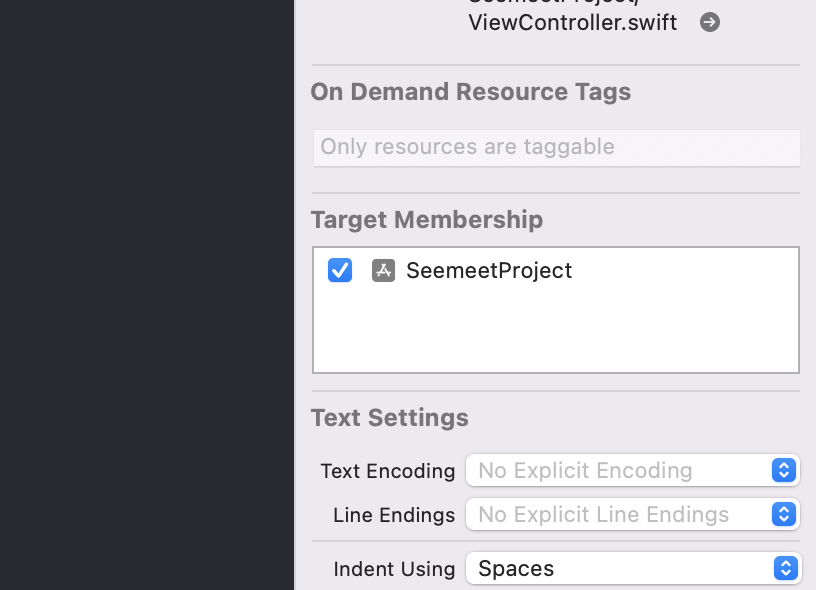Click the Target Membership section header
This screenshot has width=816, height=590.
tap(427, 220)
